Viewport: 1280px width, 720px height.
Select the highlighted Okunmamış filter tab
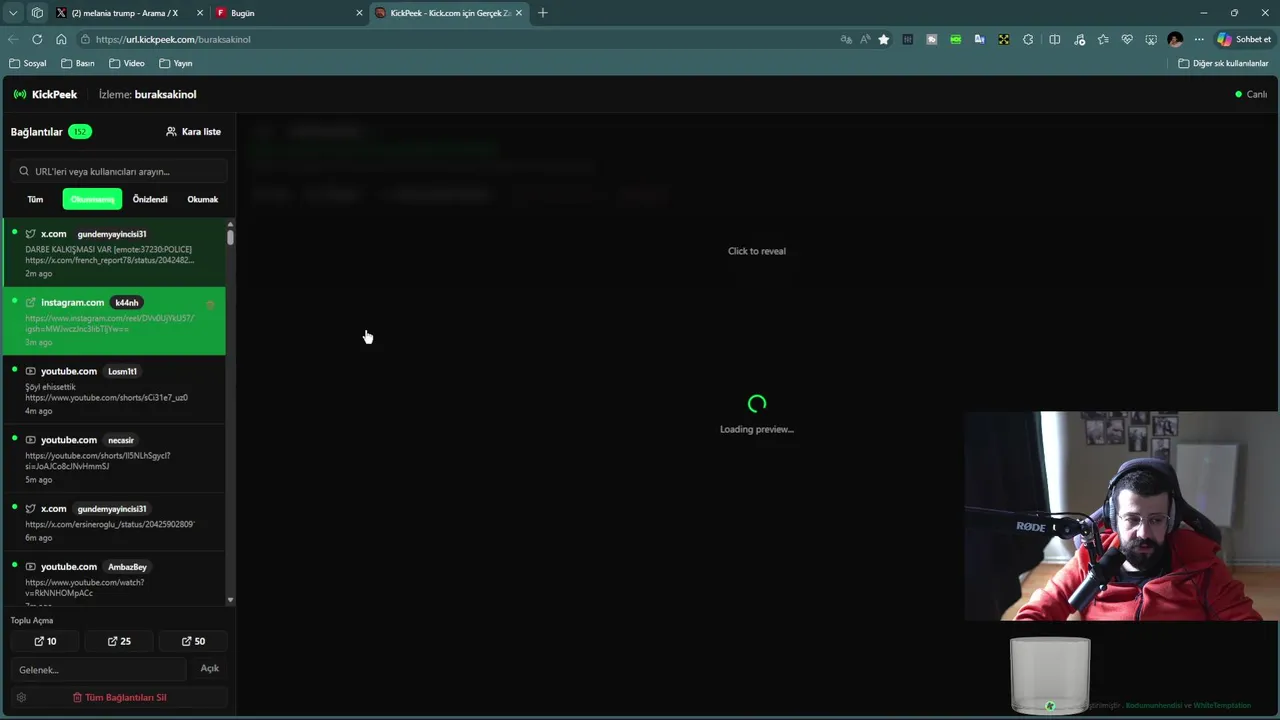[x=92, y=199]
